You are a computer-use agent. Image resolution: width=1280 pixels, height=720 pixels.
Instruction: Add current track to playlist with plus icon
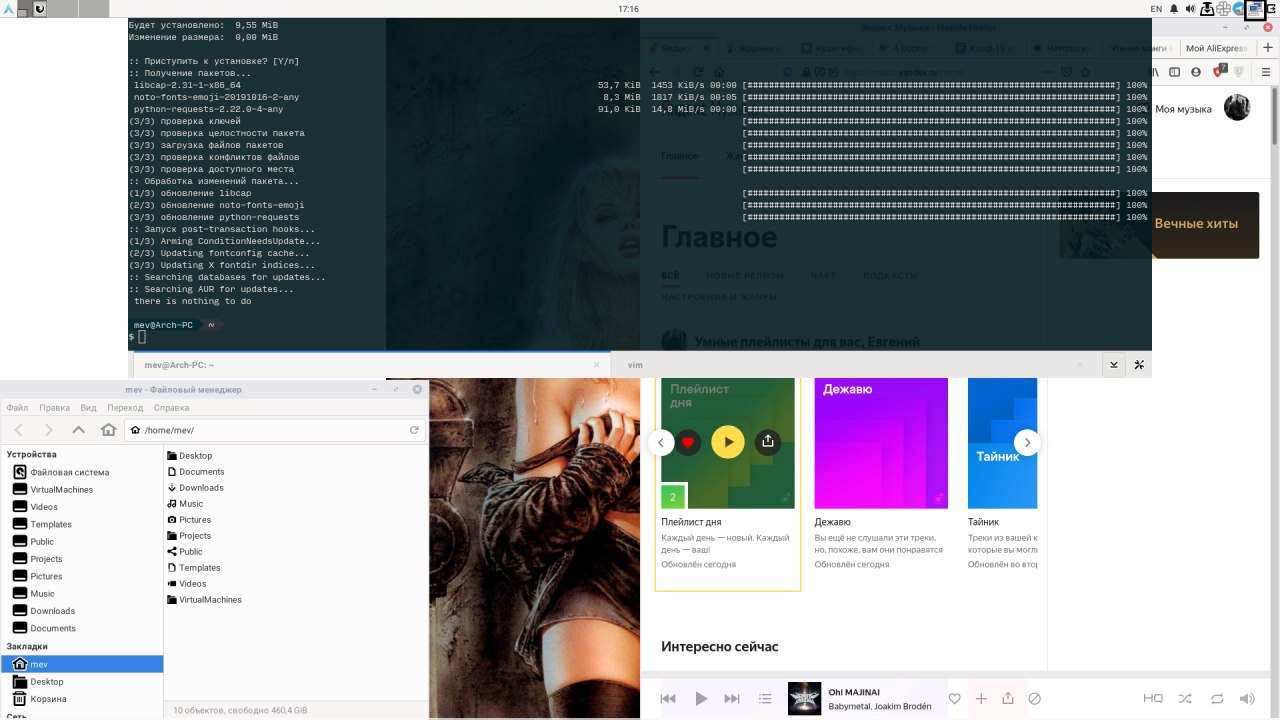pyautogui.click(x=982, y=699)
